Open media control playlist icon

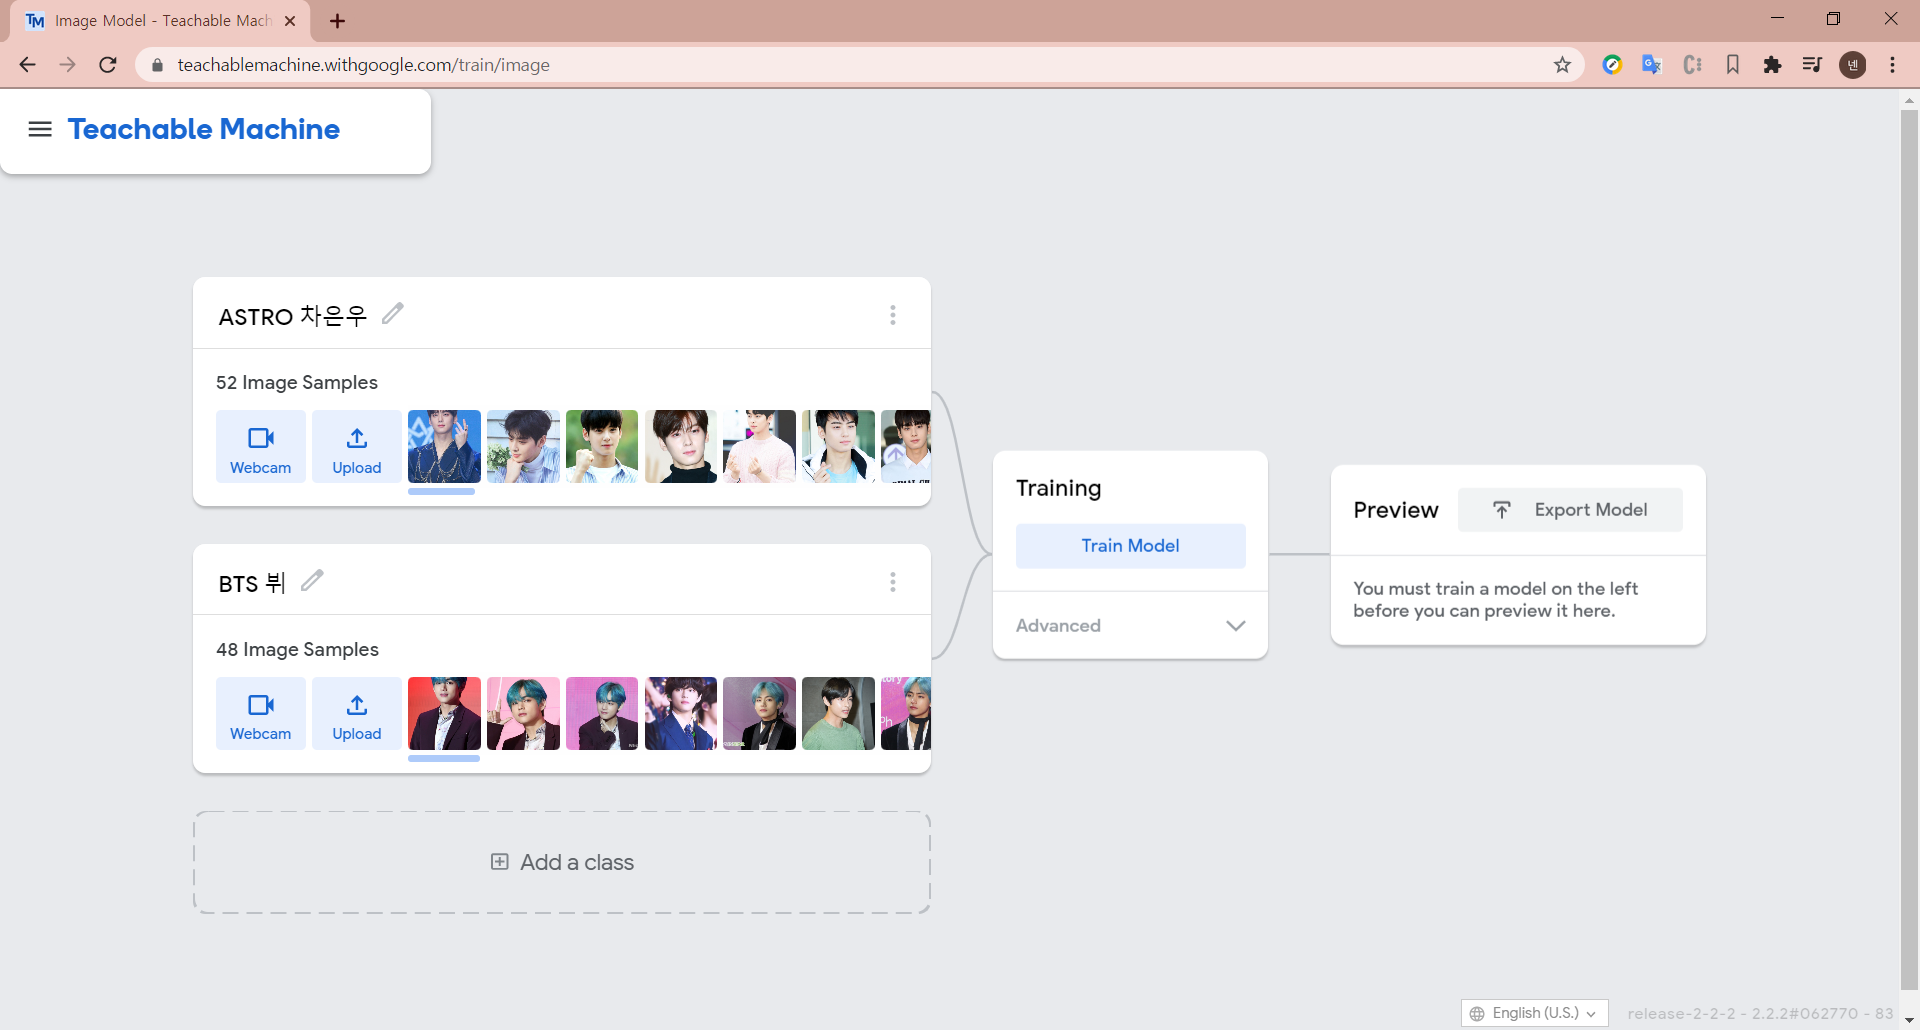click(1812, 65)
